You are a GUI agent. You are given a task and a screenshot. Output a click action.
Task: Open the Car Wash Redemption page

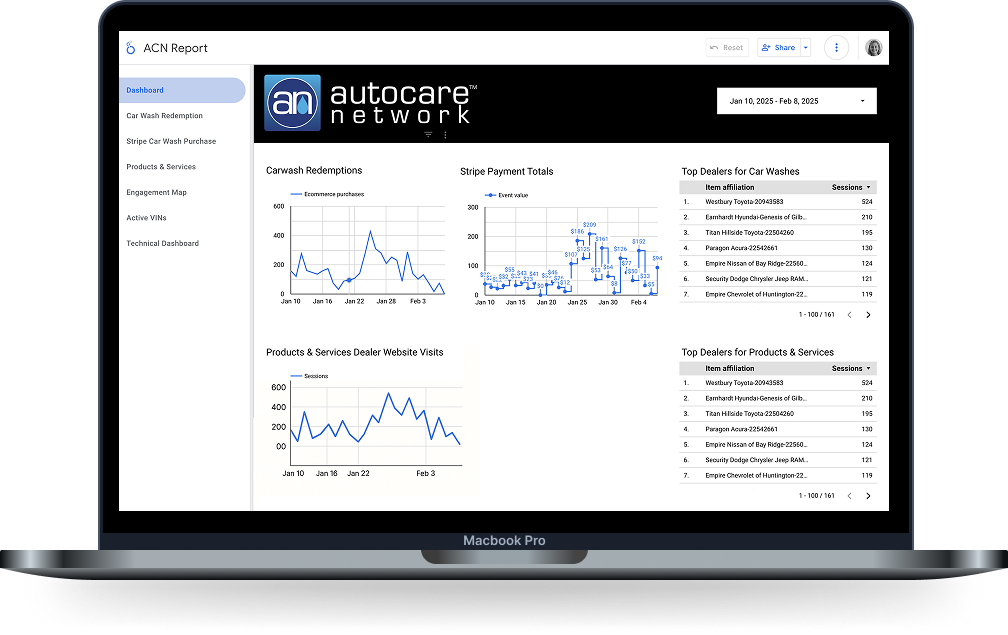164,116
